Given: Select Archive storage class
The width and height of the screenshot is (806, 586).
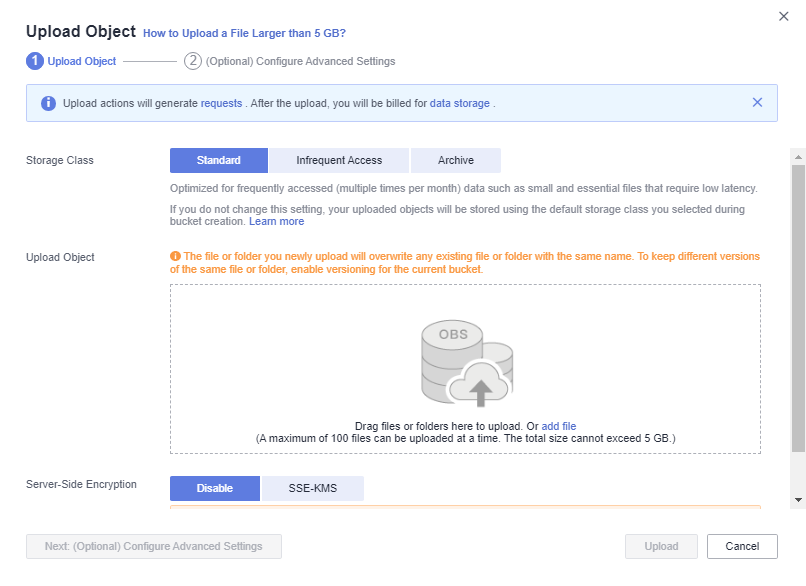Looking at the screenshot, I should 456,160.
